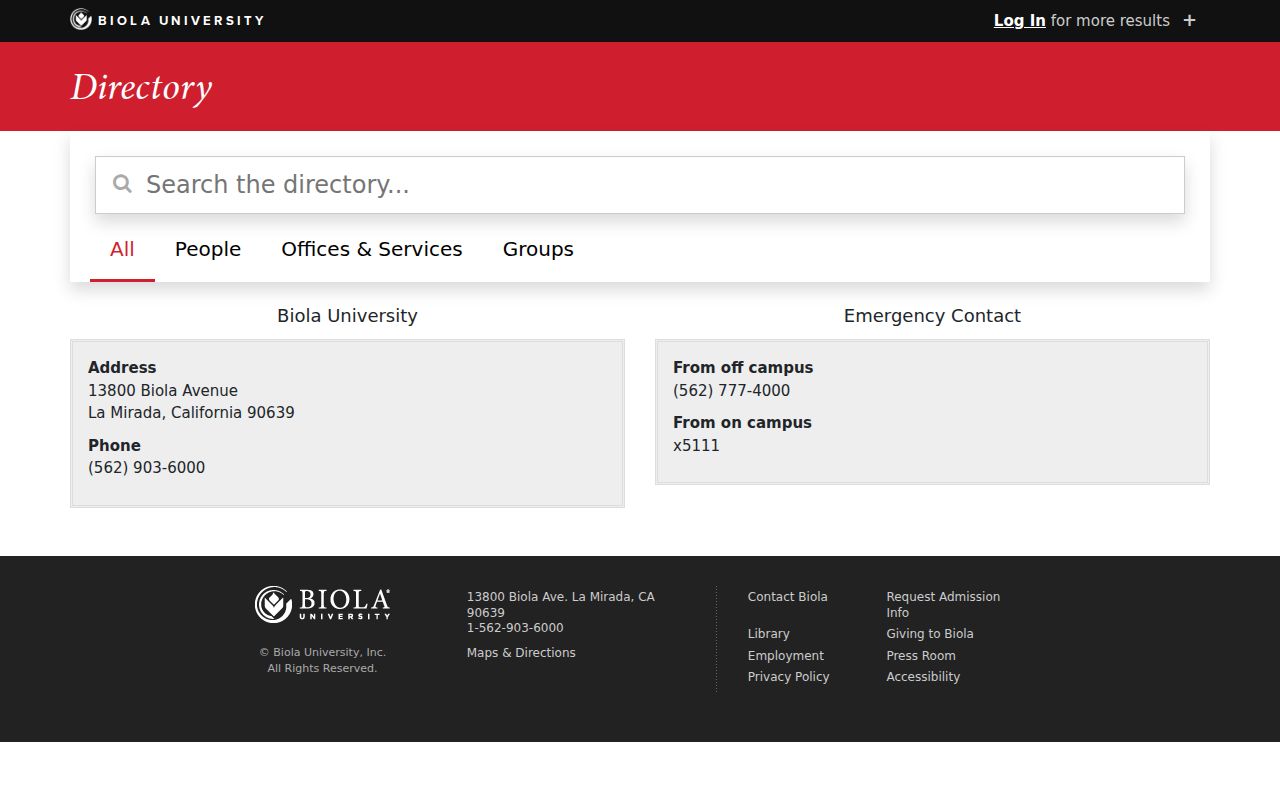This screenshot has width=1280, height=800.
Task: Open the Accessibility footer link
Action: click(x=923, y=676)
